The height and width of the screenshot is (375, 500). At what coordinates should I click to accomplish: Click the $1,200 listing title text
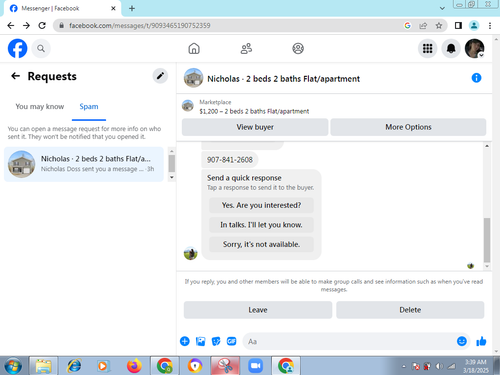(254, 111)
